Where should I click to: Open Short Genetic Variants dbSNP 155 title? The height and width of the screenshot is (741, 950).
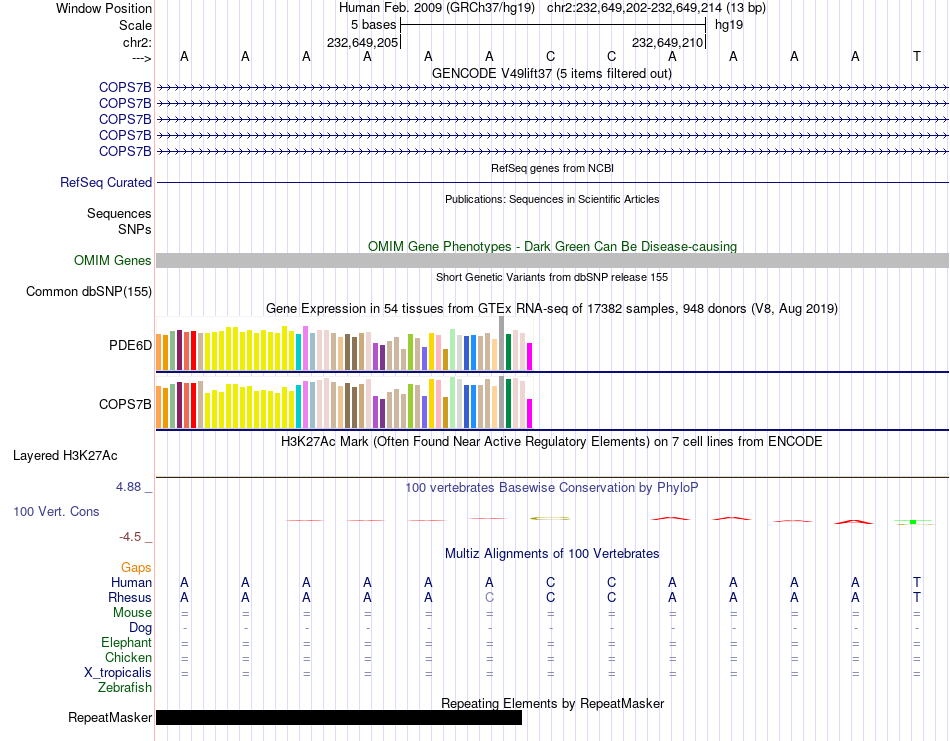[x=552, y=277]
